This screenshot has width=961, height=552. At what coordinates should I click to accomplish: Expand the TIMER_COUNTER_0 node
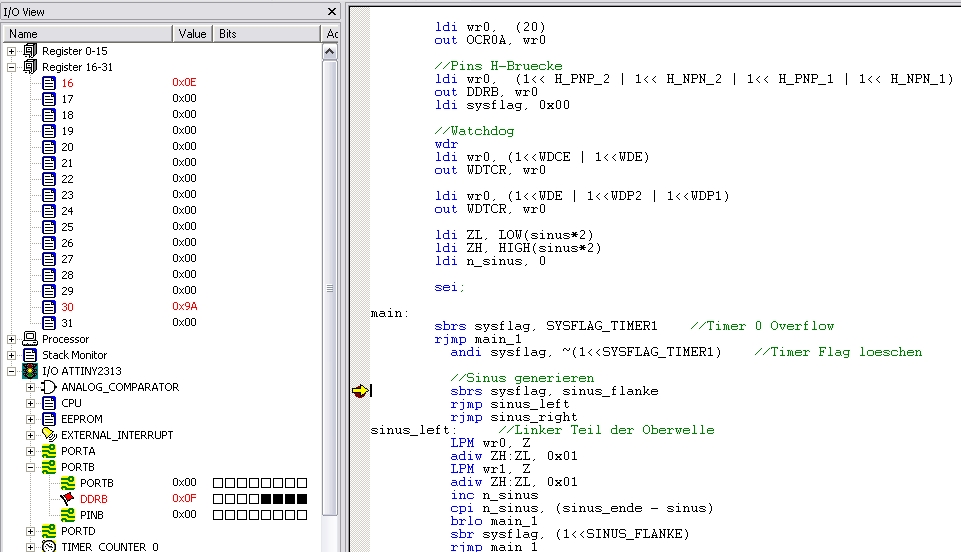pos(30,546)
